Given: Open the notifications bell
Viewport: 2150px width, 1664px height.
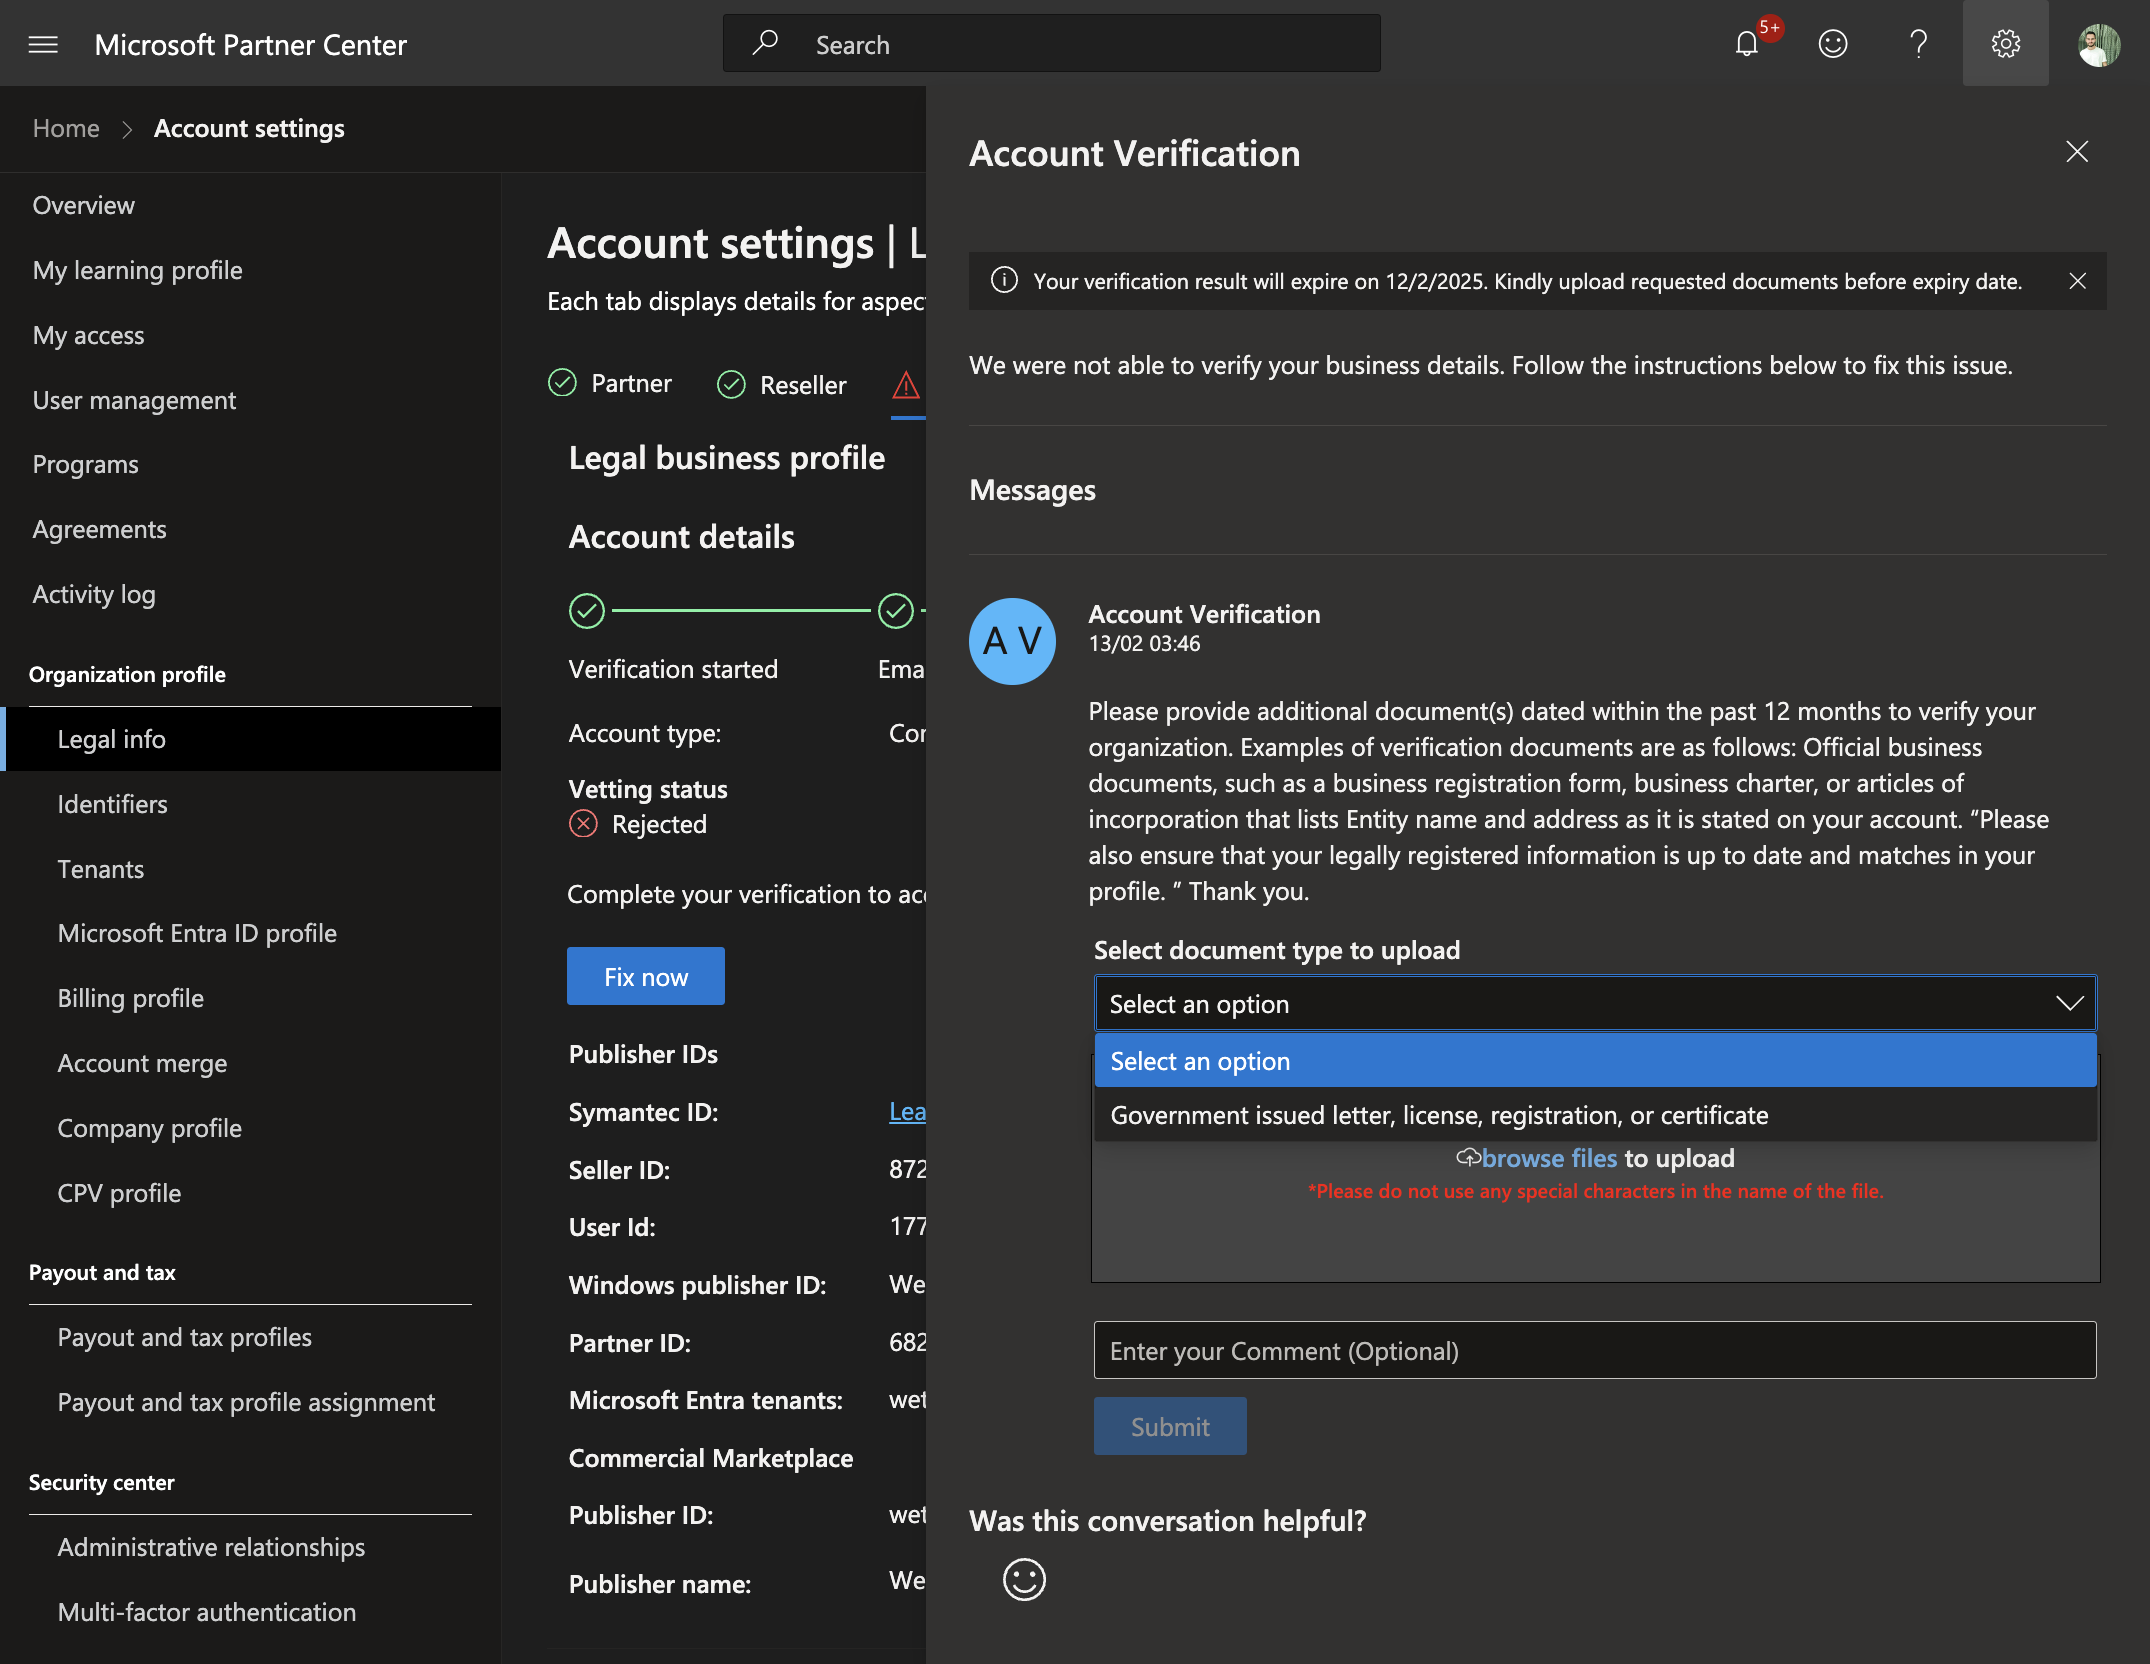Looking at the screenshot, I should coord(1747,43).
